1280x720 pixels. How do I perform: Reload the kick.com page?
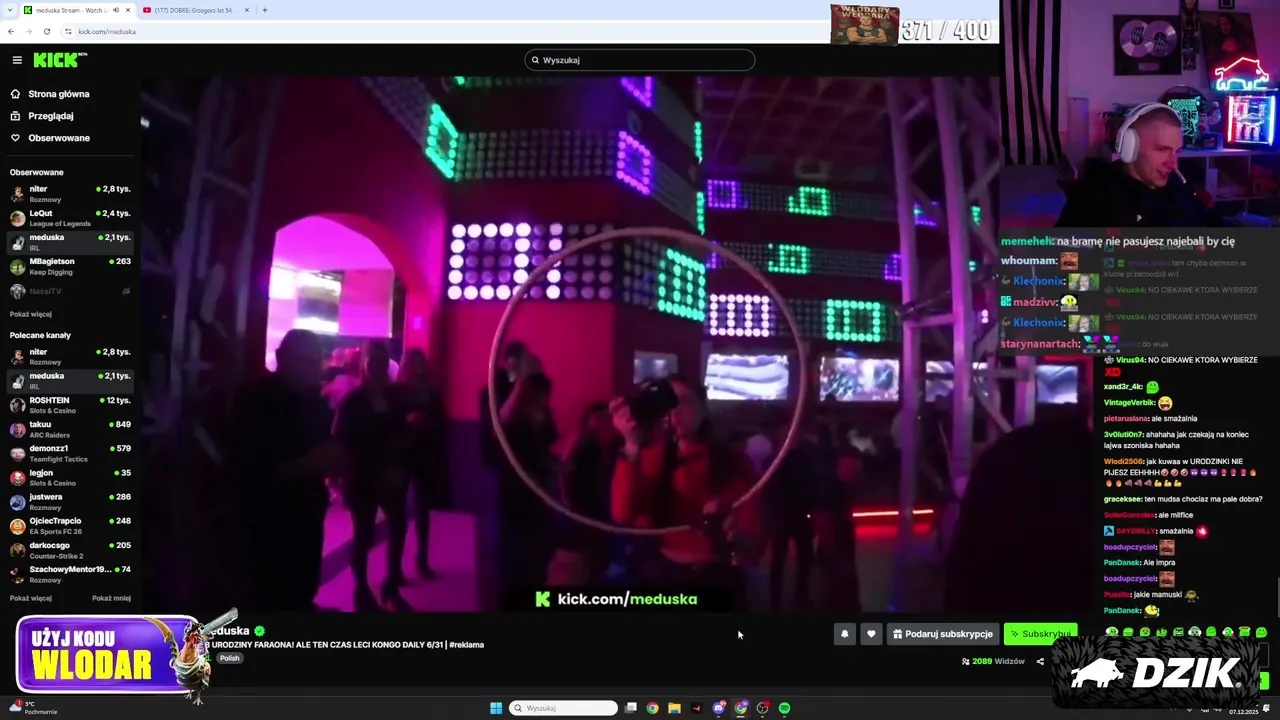coord(47,31)
